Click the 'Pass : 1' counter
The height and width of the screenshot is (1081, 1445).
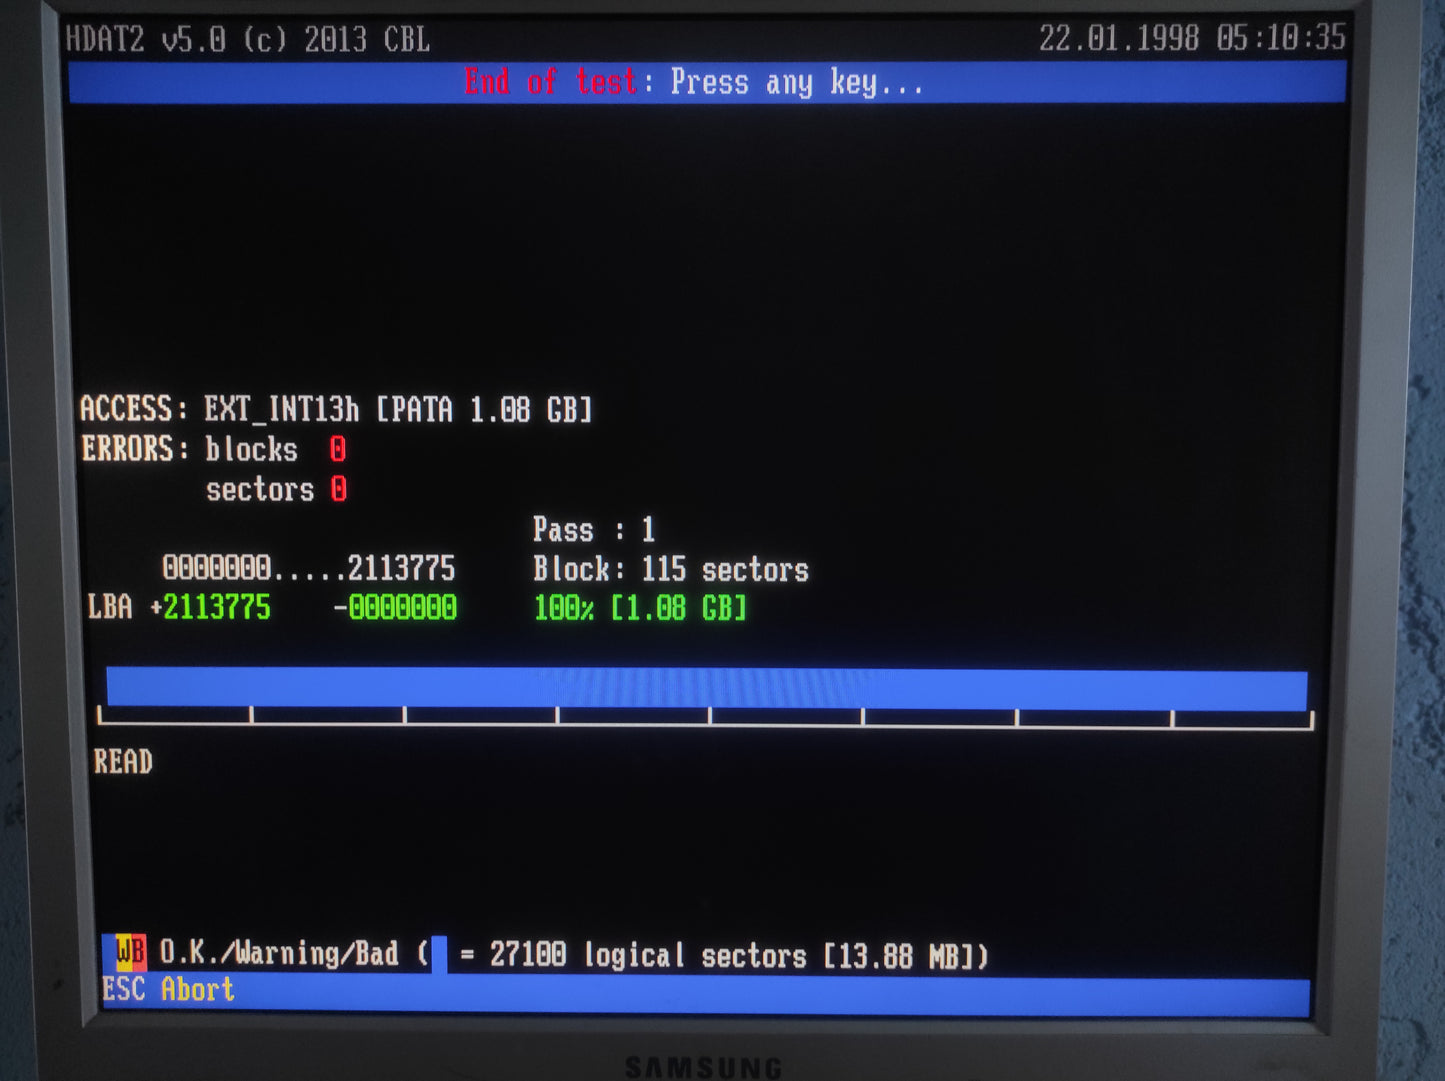click(x=593, y=529)
